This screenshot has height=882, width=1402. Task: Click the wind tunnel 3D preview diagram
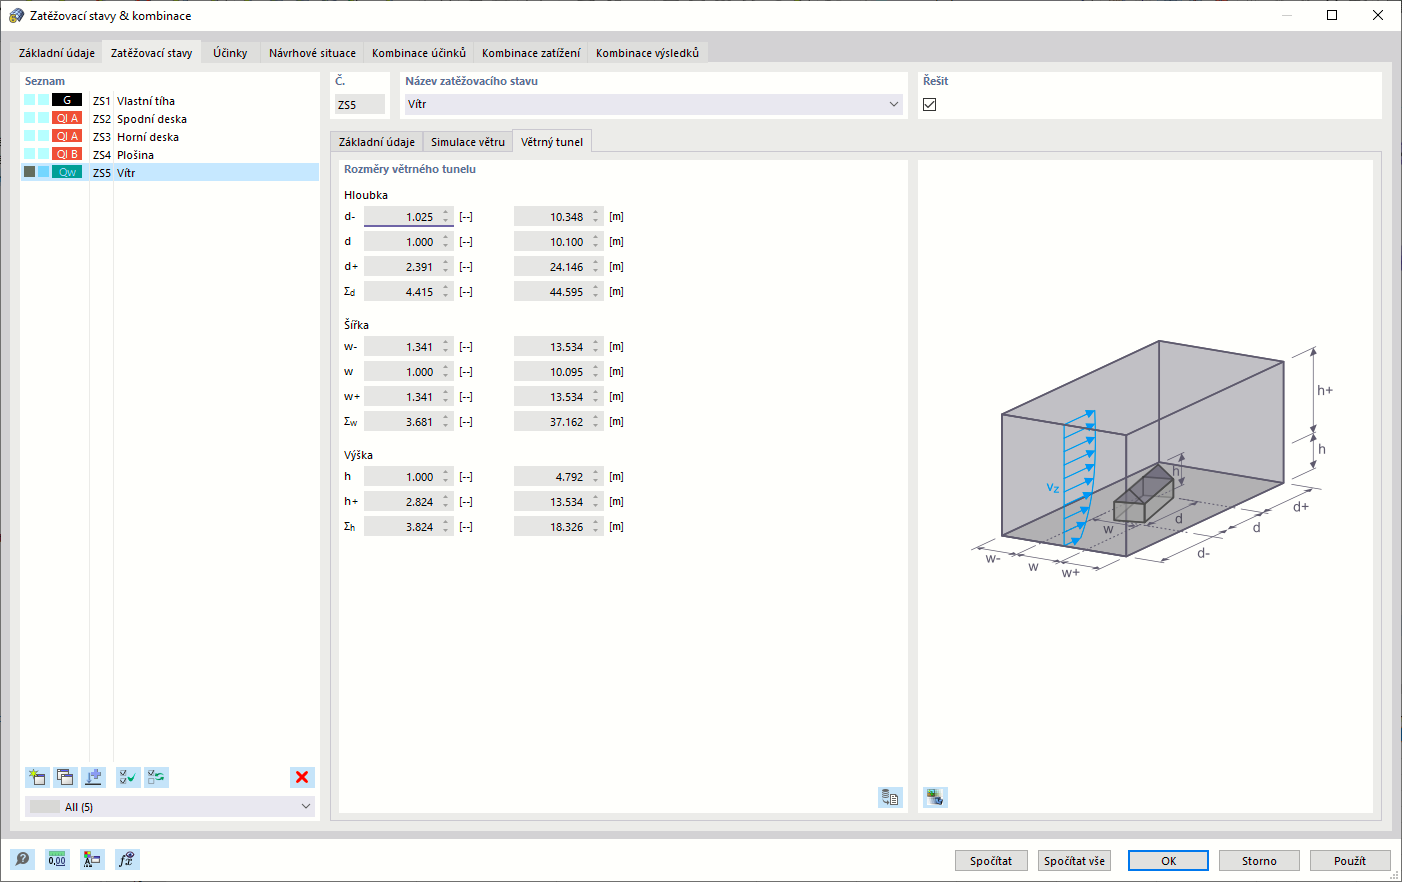coord(1152,459)
